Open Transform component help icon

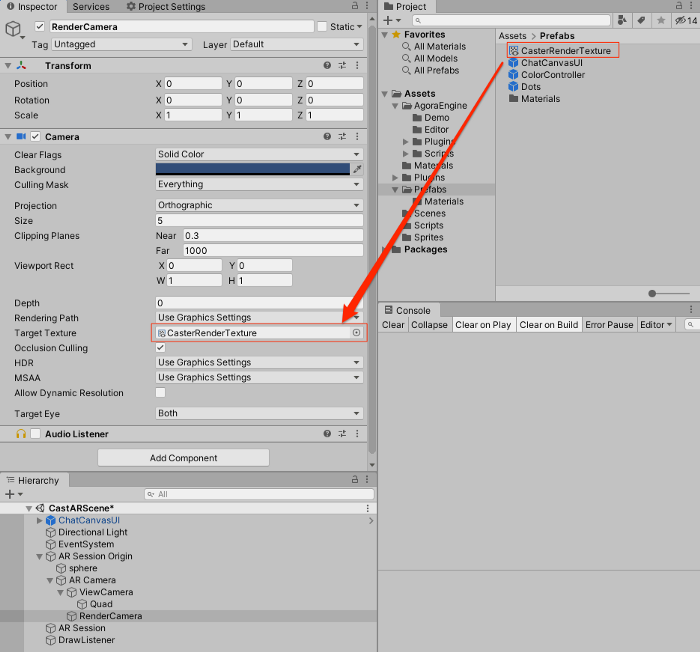(x=327, y=66)
